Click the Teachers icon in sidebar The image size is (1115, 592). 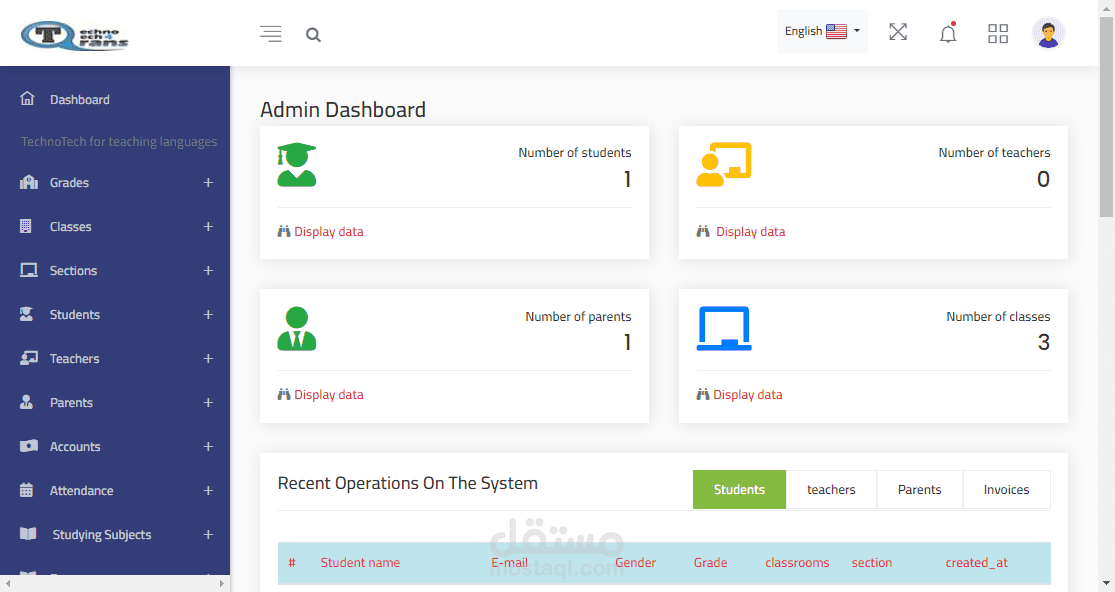[x=28, y=358]
